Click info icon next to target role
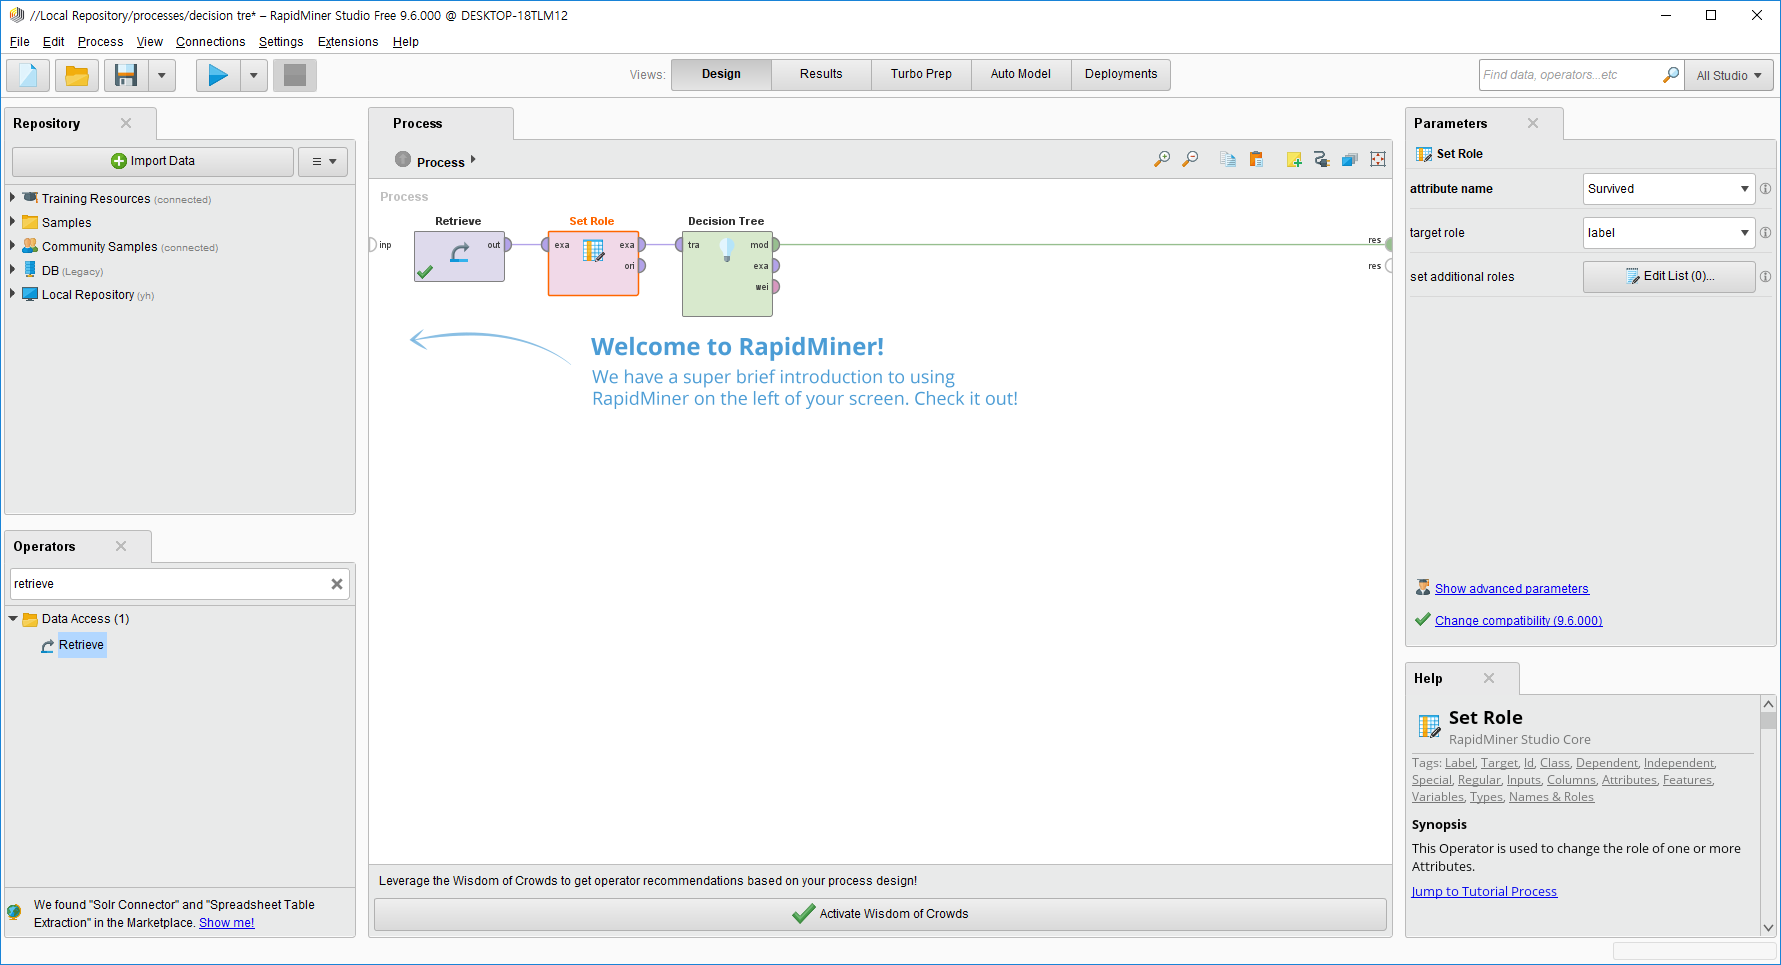This screenshot has width=1781, height=965. coord(1766,233)
